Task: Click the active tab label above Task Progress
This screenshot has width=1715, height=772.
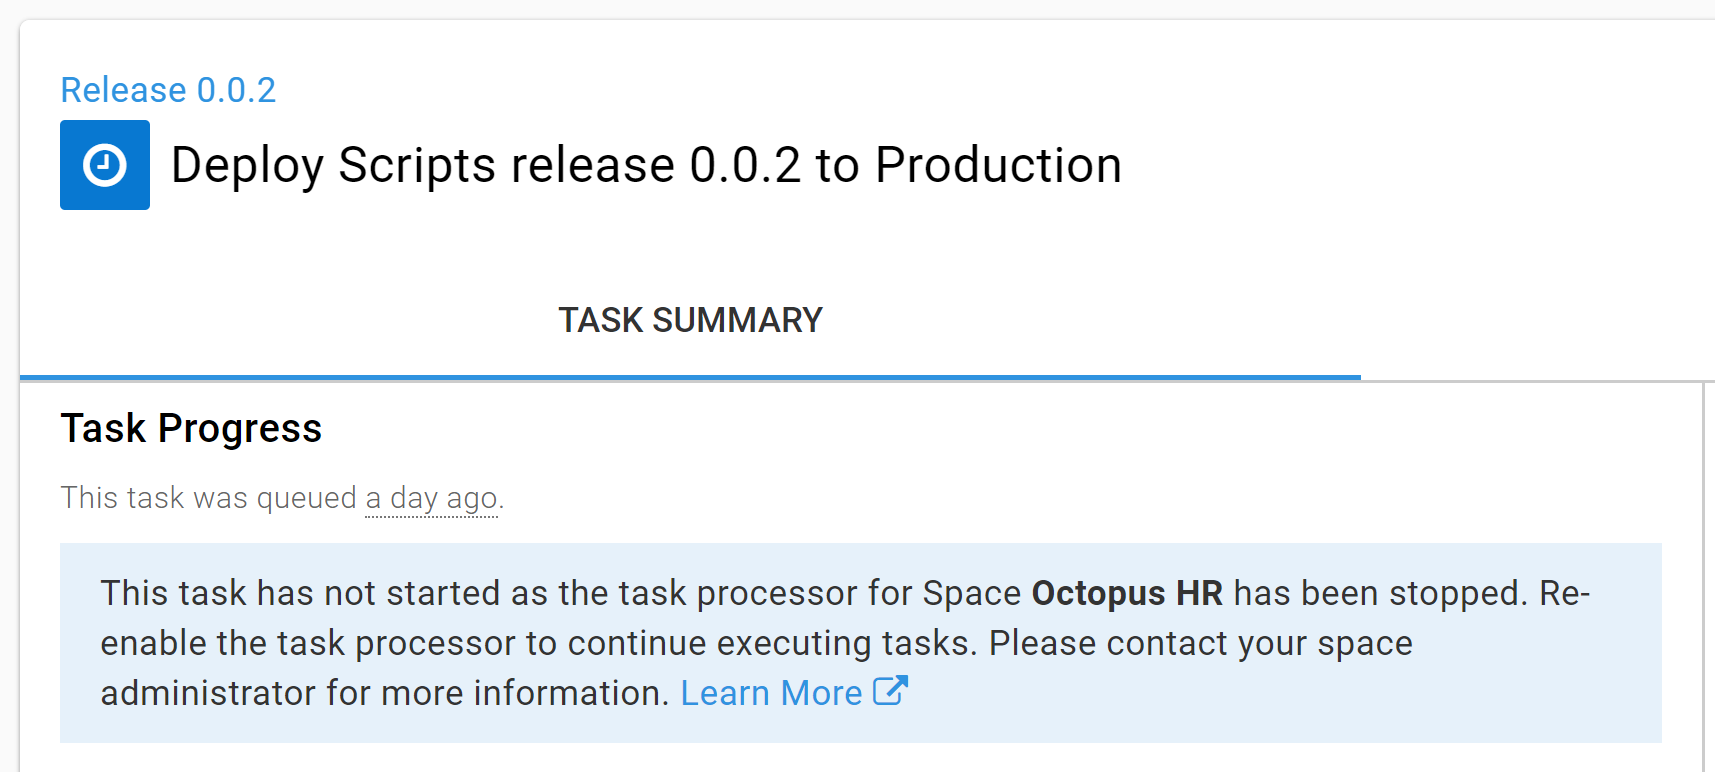Action: (x=690, y=319)
